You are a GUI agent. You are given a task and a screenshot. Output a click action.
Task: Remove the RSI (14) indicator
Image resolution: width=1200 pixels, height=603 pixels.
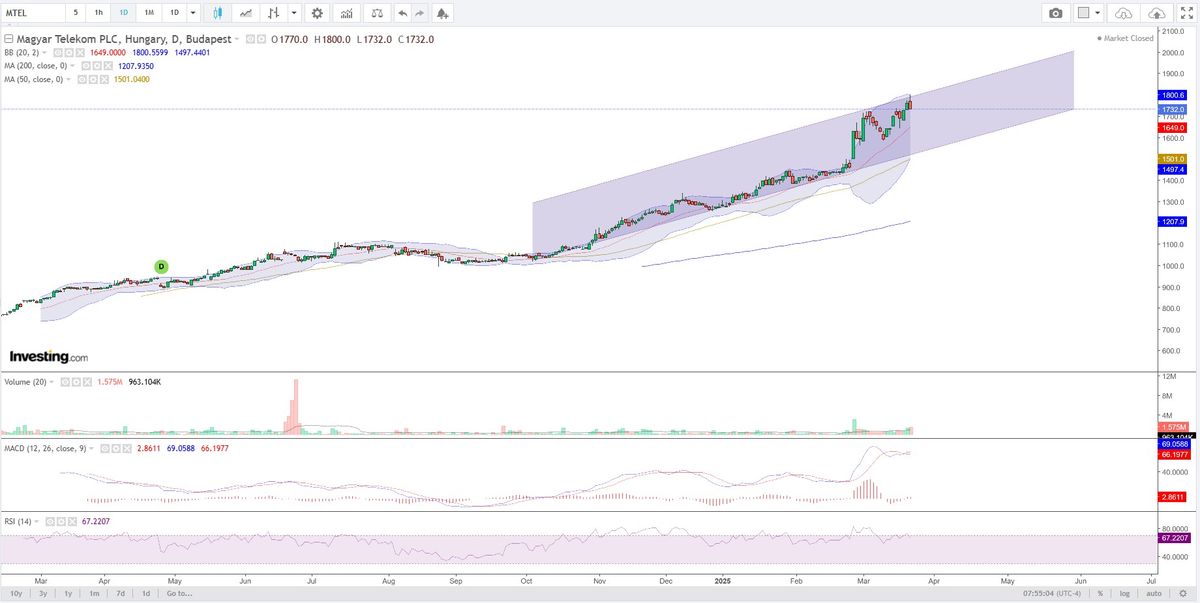(73, 521)
